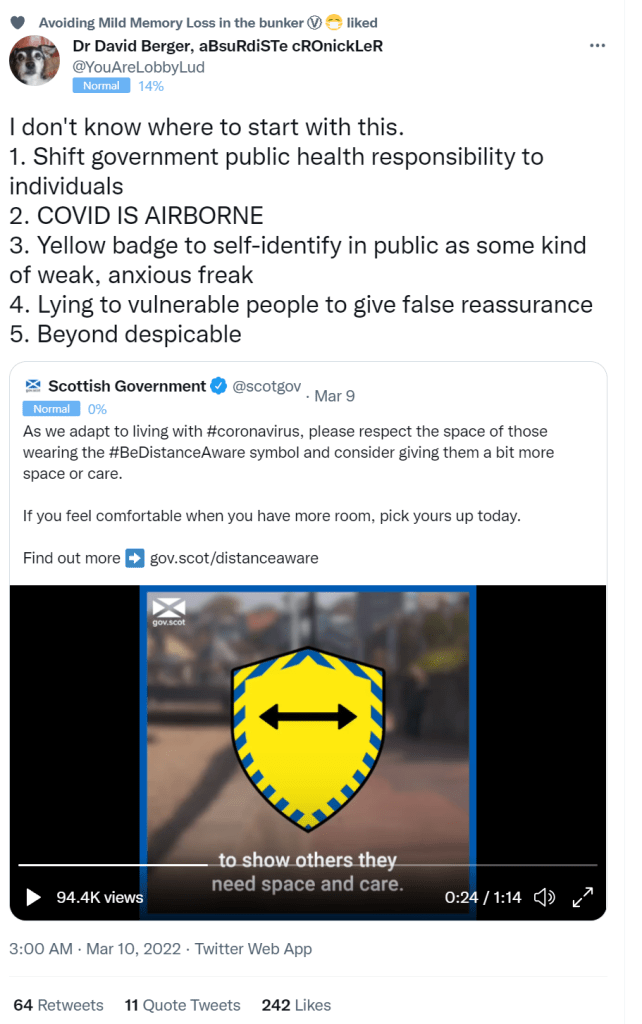Open the @YouAreLobbyLud handle
Viewport: 642px width, 1024px height.
(138, 67)
